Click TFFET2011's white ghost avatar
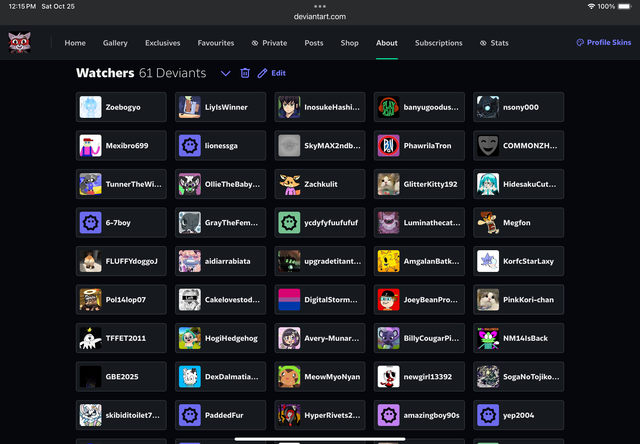This screenshot has height=444, width=640. [x=90, y=338]
